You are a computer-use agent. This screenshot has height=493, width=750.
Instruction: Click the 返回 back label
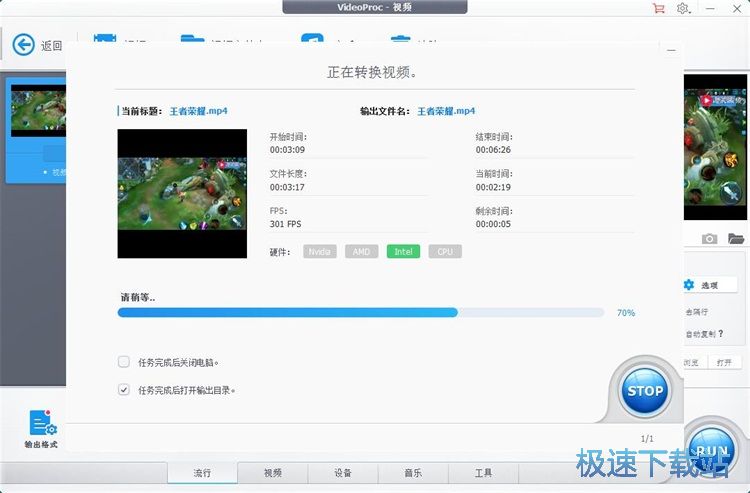(x=51, y=45)
